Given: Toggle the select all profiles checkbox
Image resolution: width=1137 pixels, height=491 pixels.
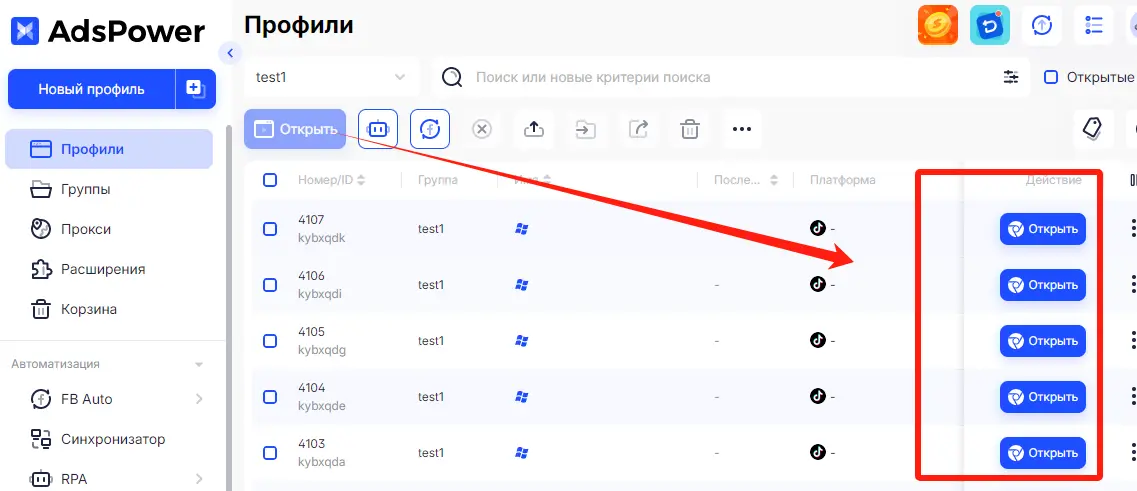Looking at the screenshot, I should tap(270, 180).
